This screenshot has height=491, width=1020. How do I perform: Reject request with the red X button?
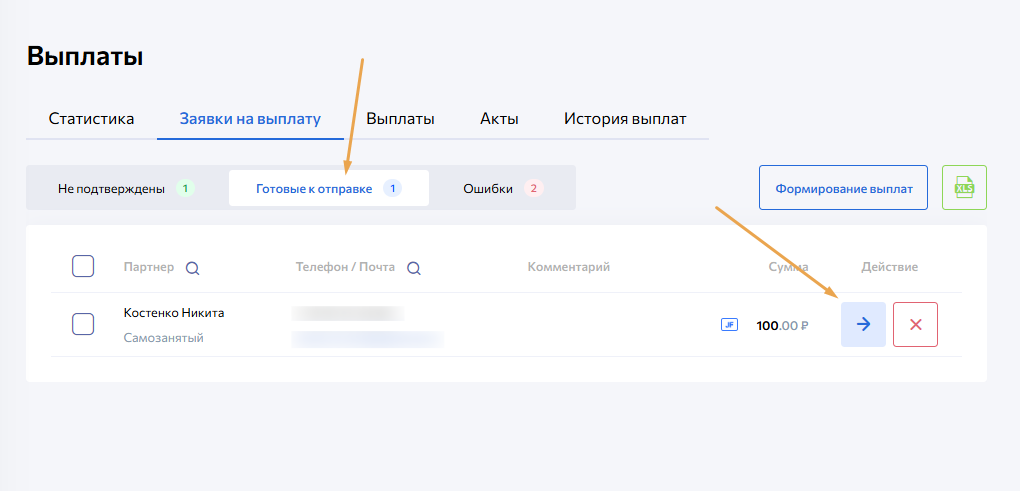click(915, 324)
